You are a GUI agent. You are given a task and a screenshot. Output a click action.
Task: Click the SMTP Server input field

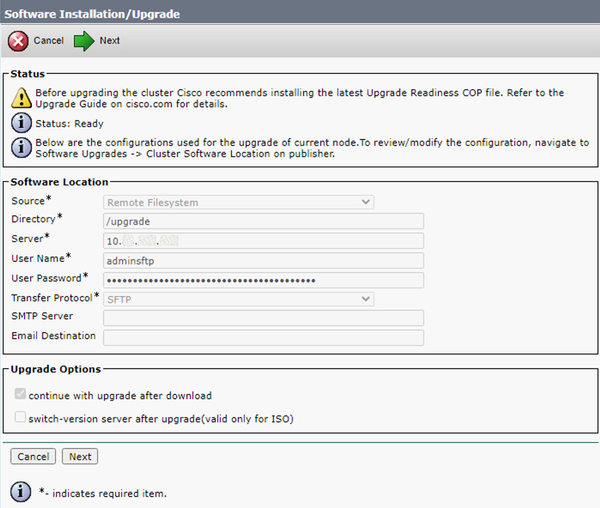pos(263,318)
